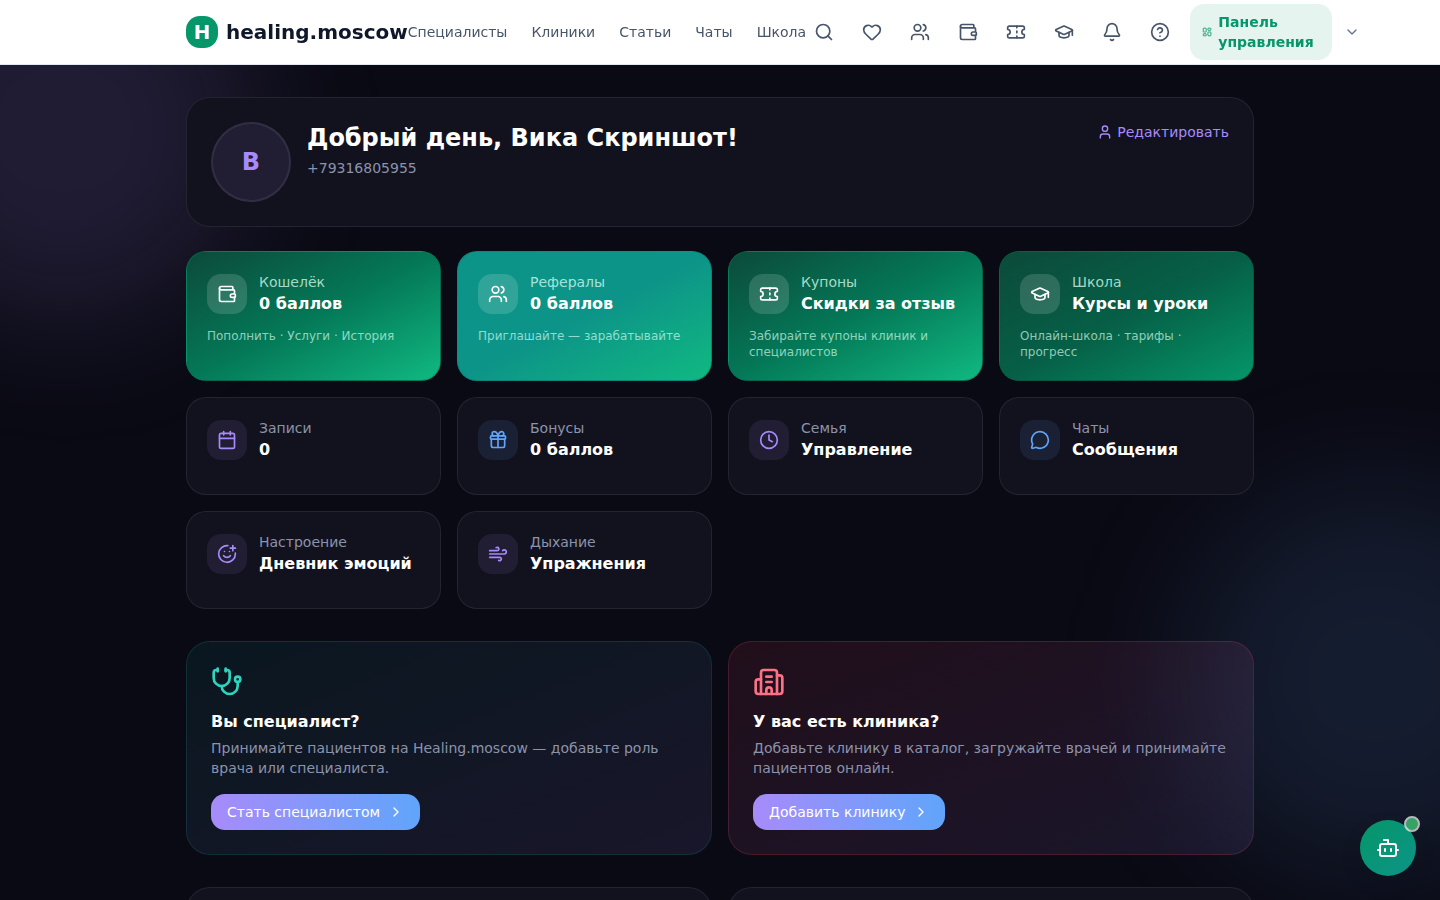Open the chatbot robot floating button
The width and height of the screenshot is (1440, 900).
1388,848
